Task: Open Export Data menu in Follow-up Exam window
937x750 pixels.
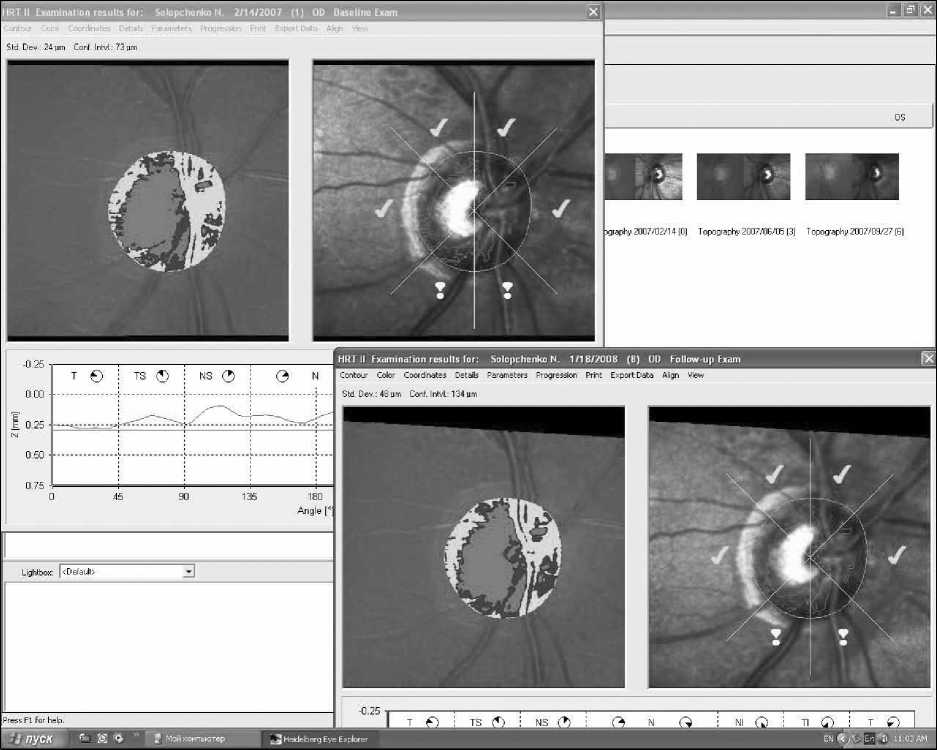Action: [x=631, y=375]
